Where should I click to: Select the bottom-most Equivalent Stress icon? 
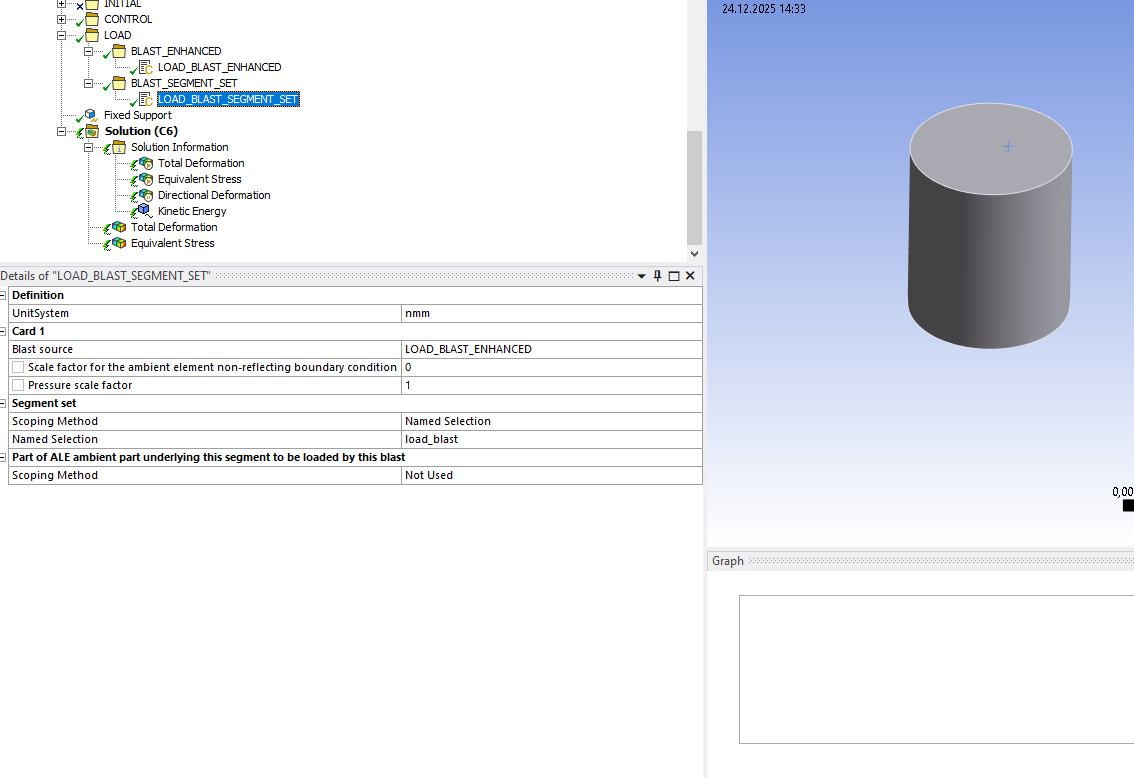[118, 243]
